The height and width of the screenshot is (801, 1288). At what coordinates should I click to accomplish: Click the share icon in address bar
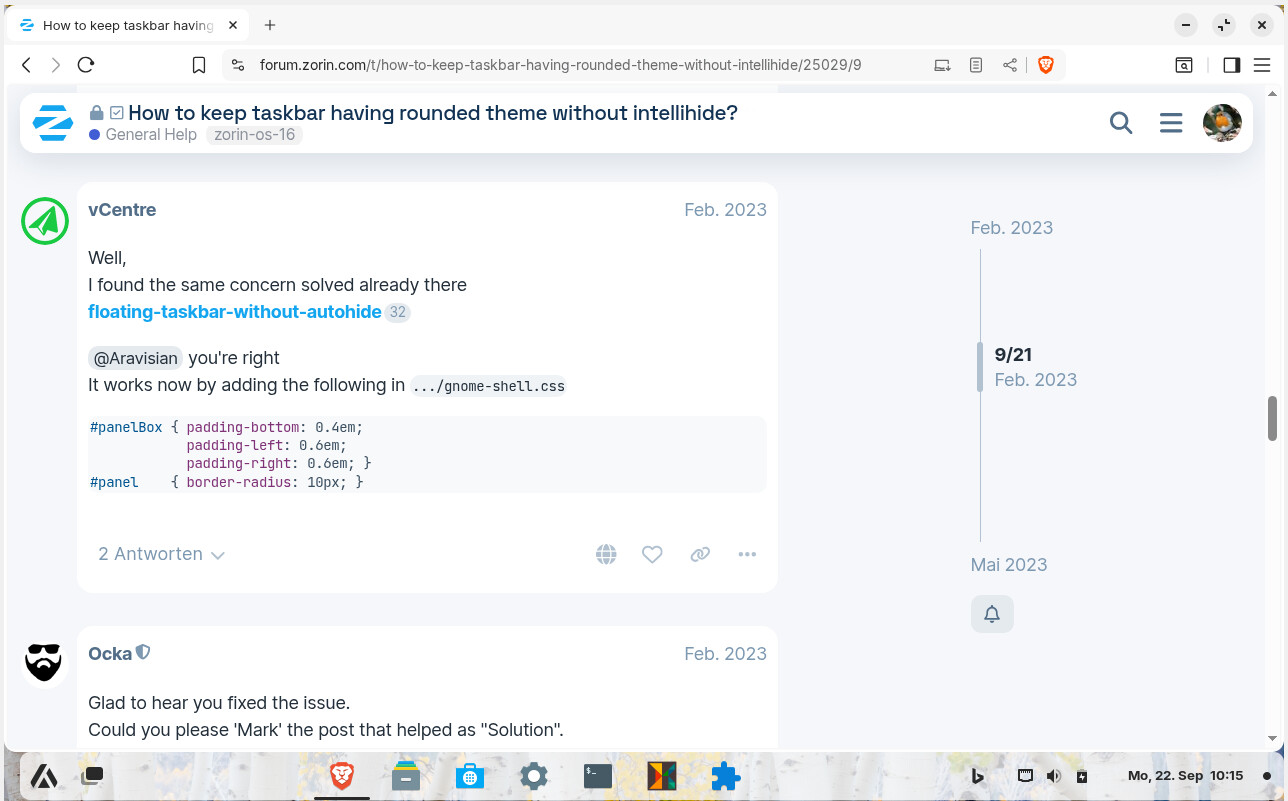coord(1010,65)
